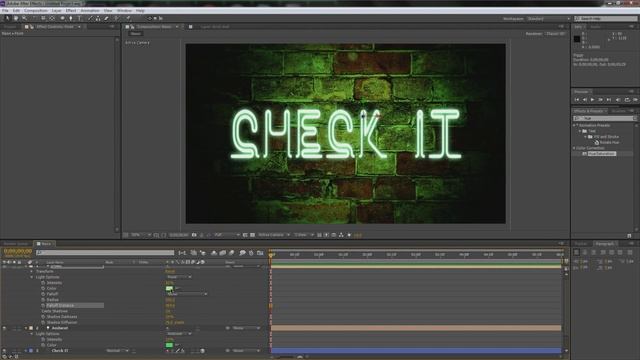Select the Hue/Saturation effect
This screenshot has width=640, height=360.
[x=602, y=154]
